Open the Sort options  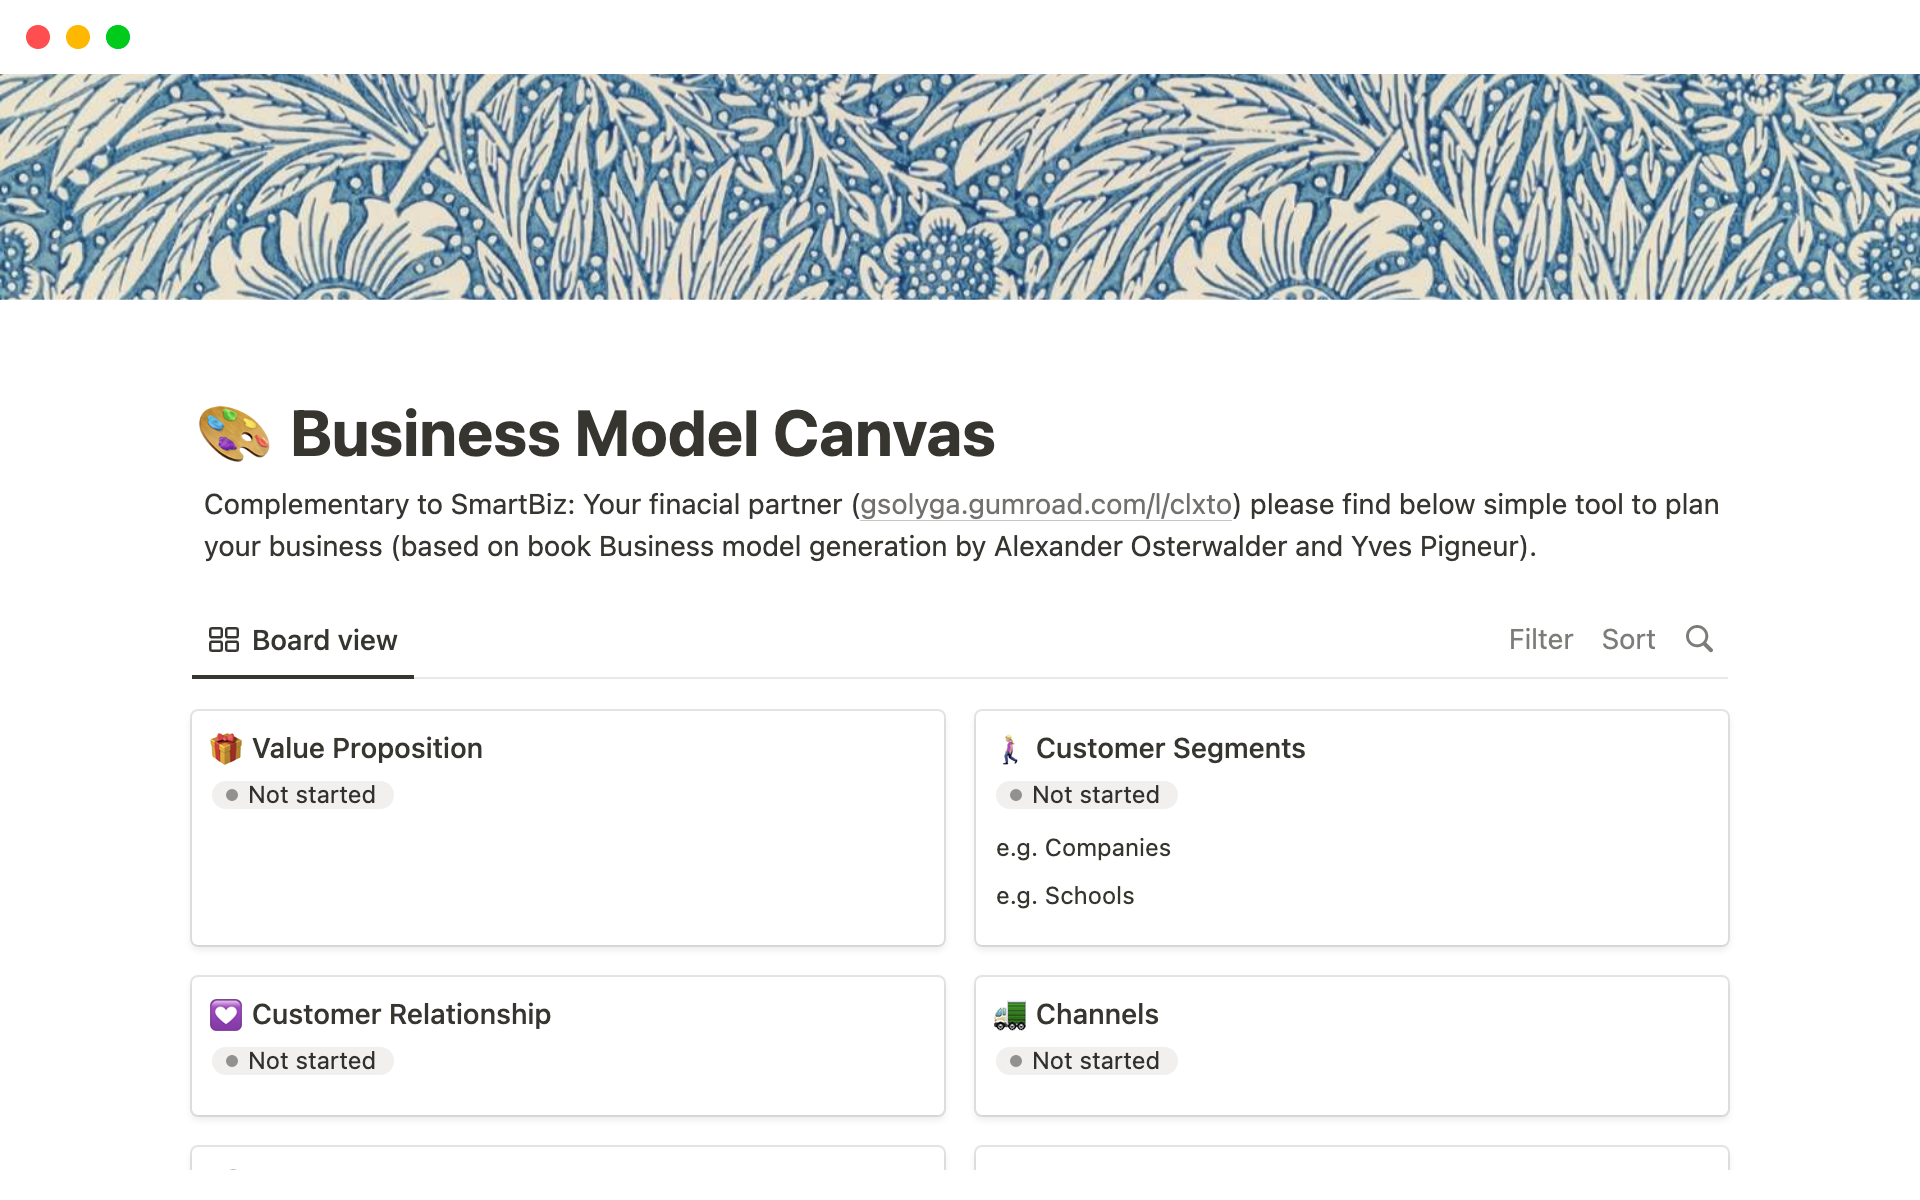click(1628, 639)
